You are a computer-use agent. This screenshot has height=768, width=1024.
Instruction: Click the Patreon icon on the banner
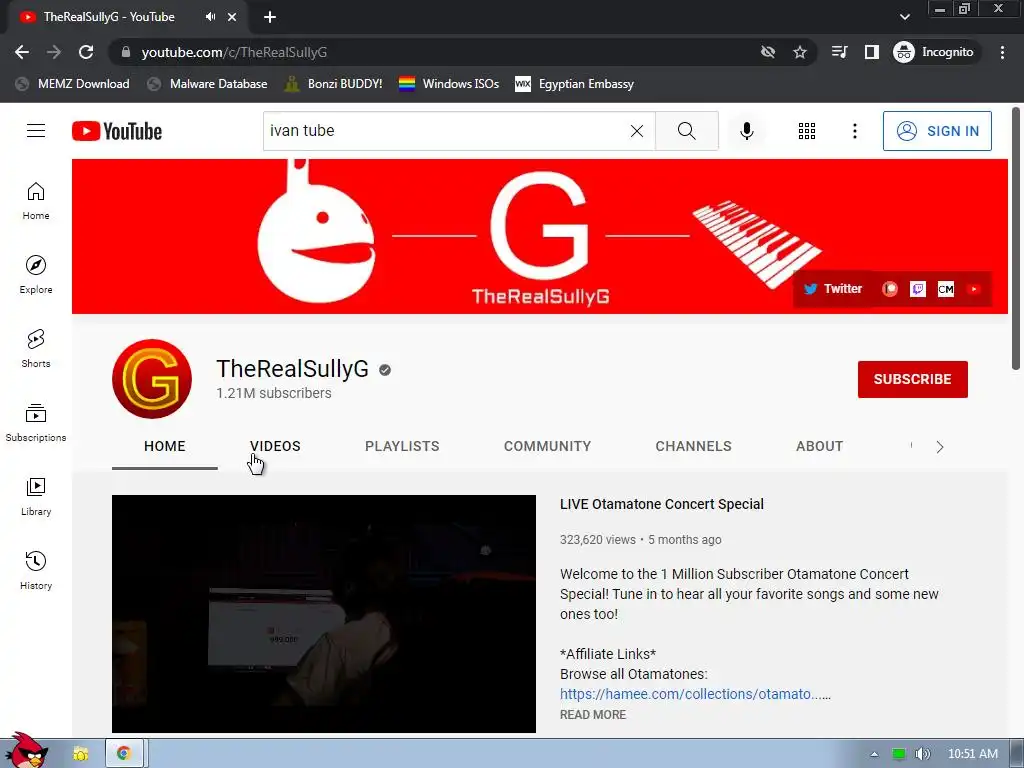click(889, 289)
